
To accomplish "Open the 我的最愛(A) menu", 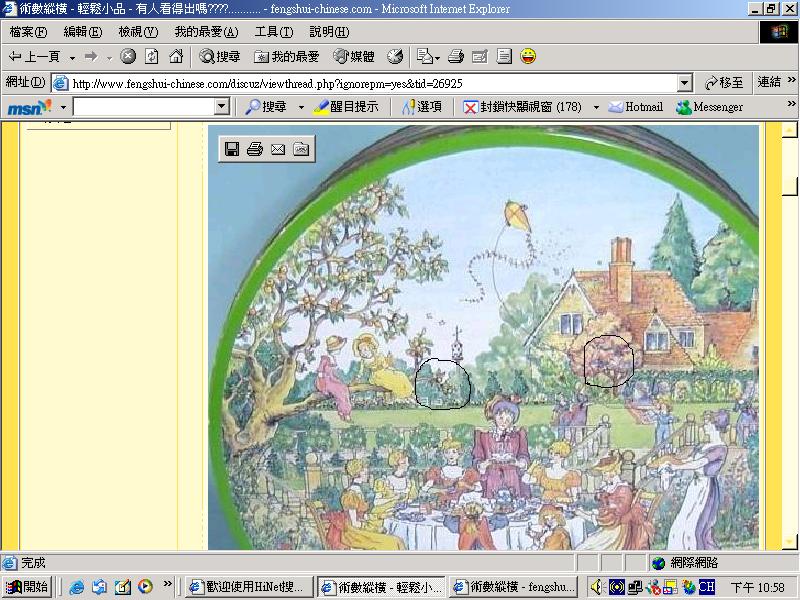I will click(206, 32).
